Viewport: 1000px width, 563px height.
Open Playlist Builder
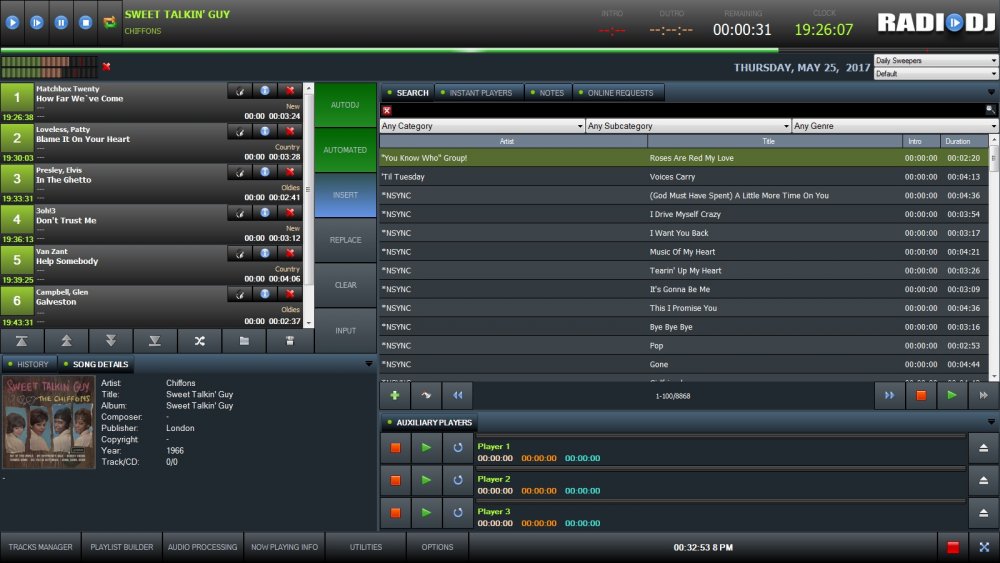(122, 547)
